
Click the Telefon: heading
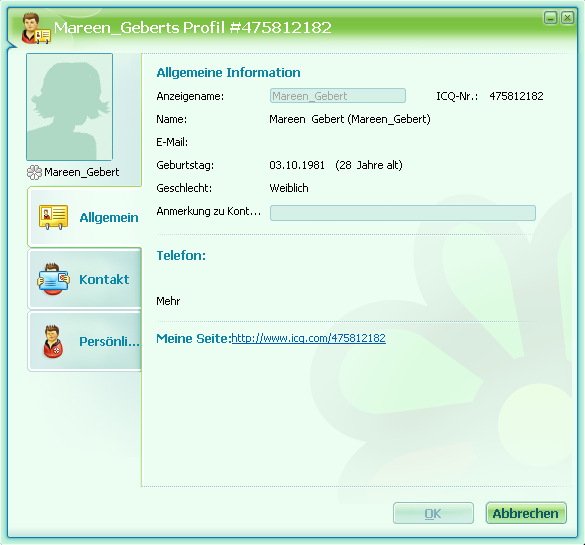pyautogui.click(x=181, y=256)
